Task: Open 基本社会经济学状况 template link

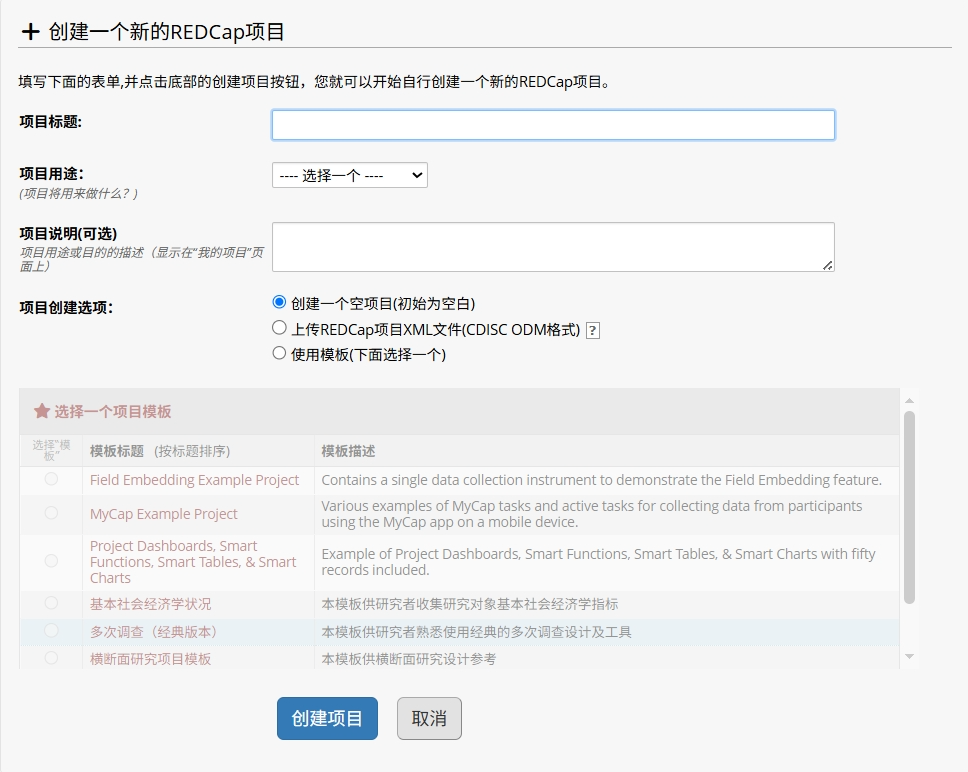Action: (151, 604)
